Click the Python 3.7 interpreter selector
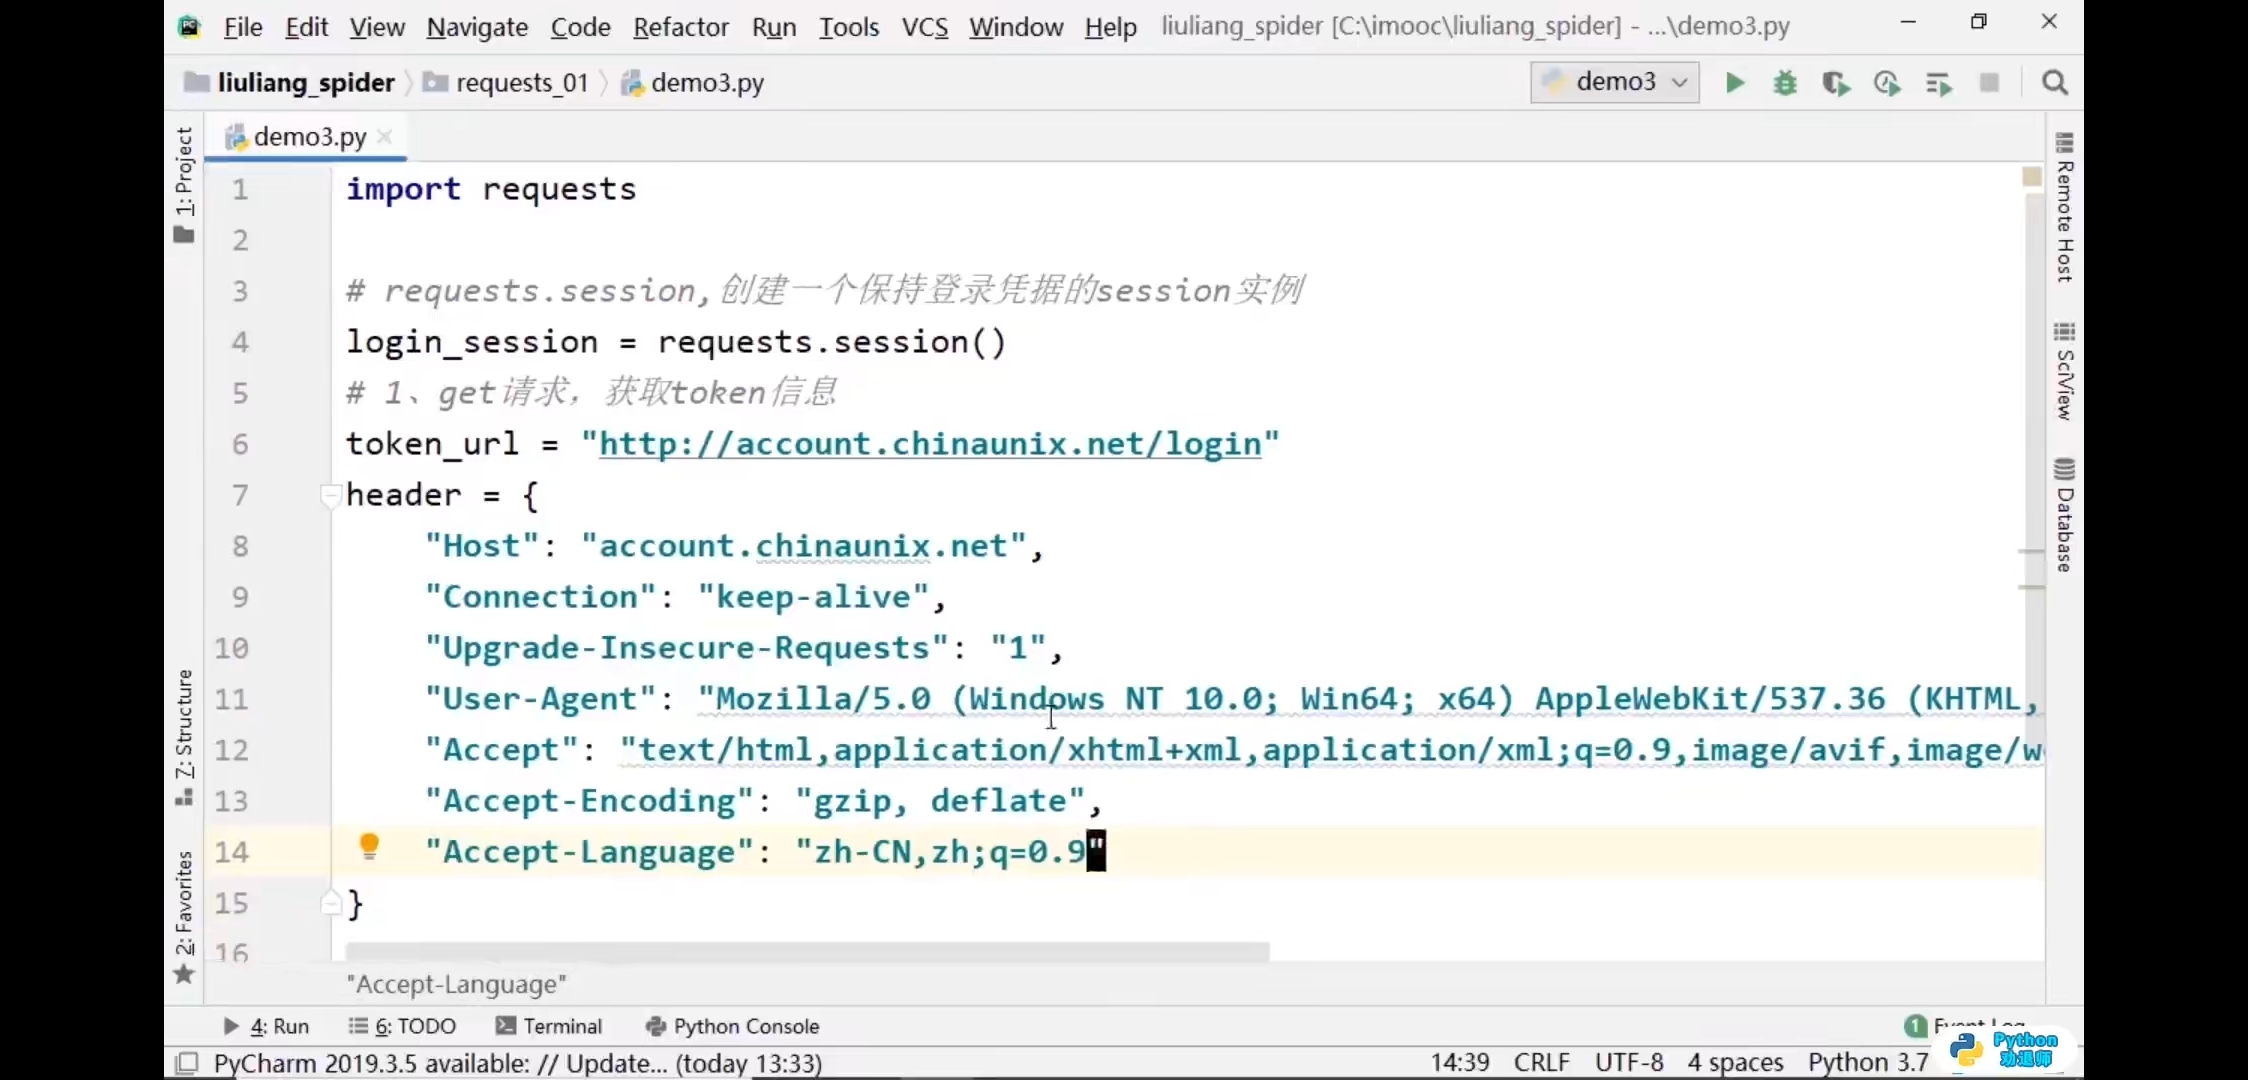2248x1080 pixels. [x=1867, y=1062]
